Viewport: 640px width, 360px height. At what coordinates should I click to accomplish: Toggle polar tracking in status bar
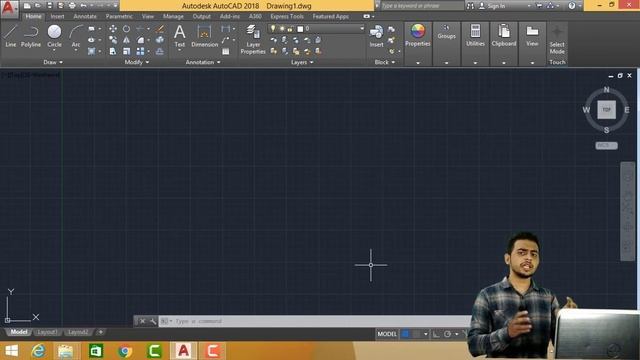pos(447,334)
